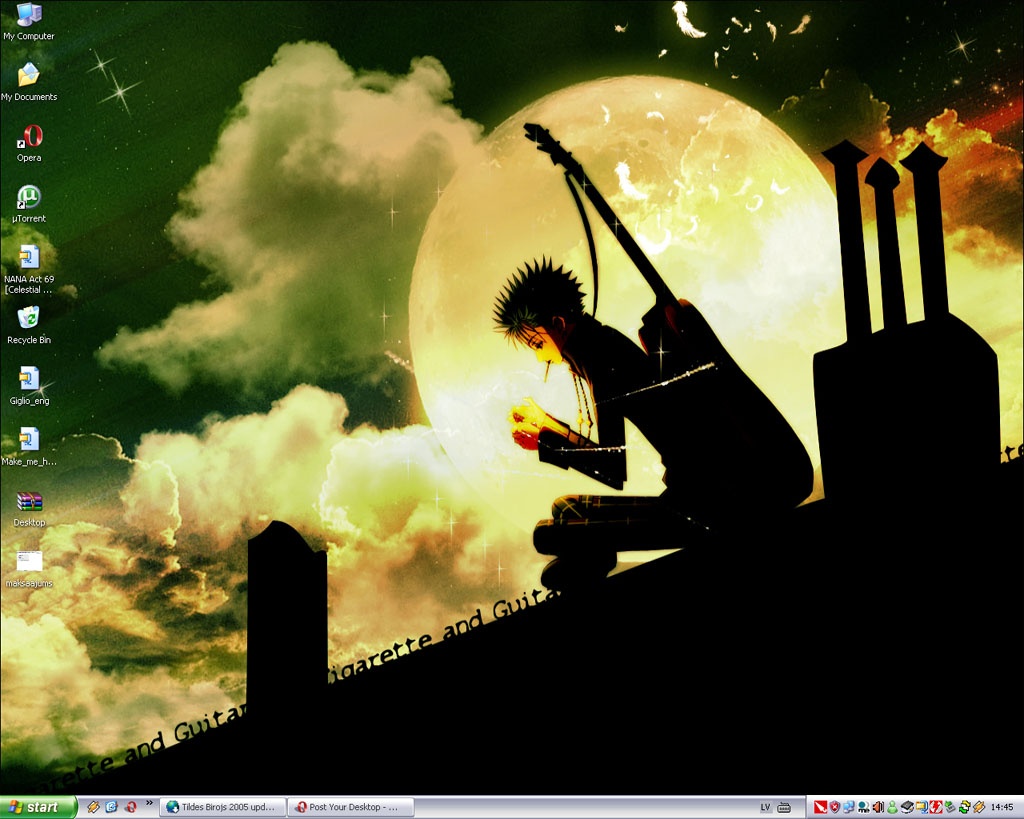Screen dimensions: 1024x819
Task: Switch to Post Your Desktop Opera window
Action: 352,807
